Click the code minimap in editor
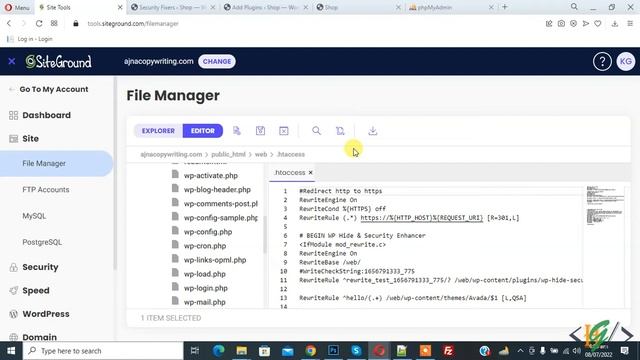Screen dimensions: 640x360 pos(604,205)
